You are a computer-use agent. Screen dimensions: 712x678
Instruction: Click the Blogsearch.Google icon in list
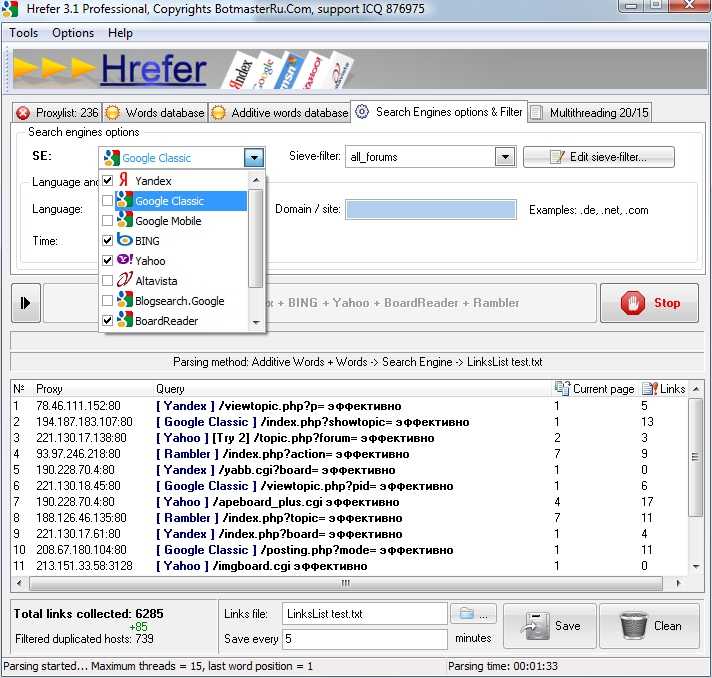tap(124, 300)
